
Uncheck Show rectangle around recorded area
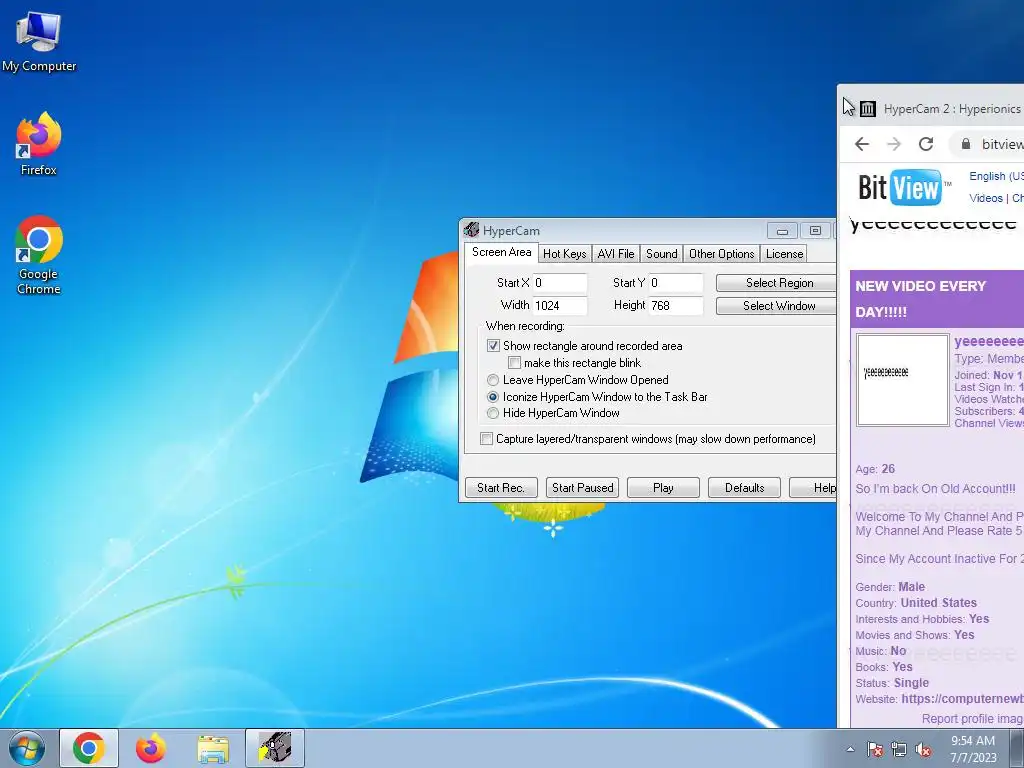(x=493, y=346)
